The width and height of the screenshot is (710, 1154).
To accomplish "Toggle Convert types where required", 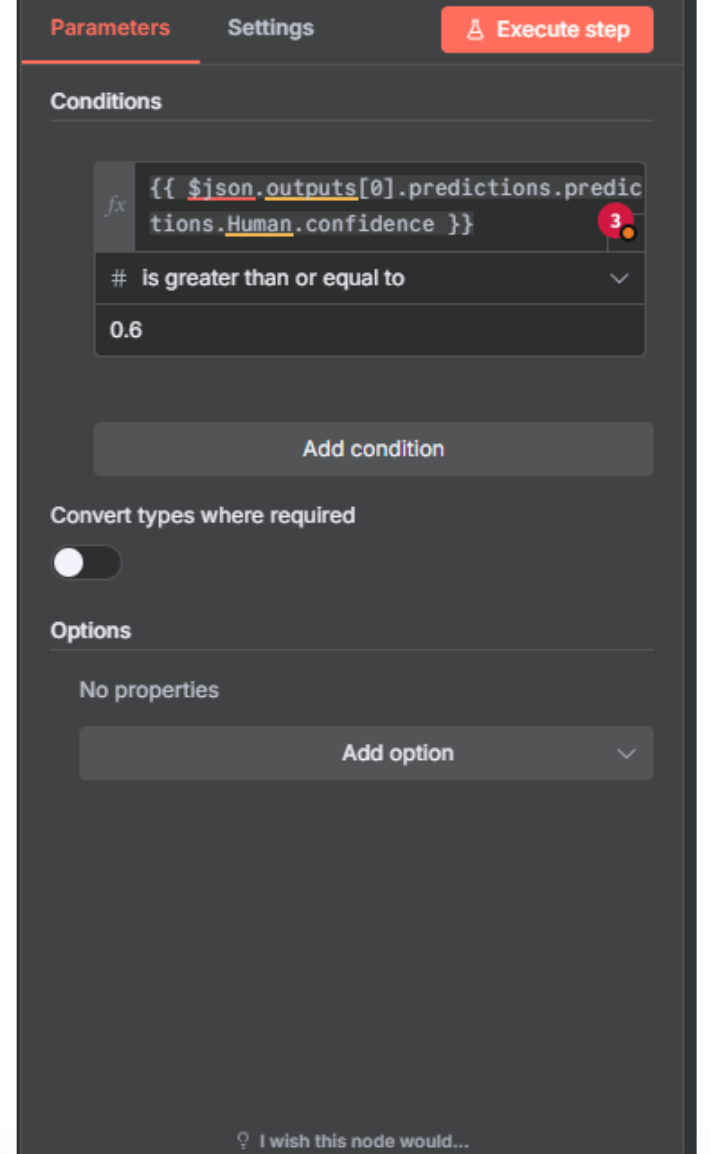I will coord(86,563).
